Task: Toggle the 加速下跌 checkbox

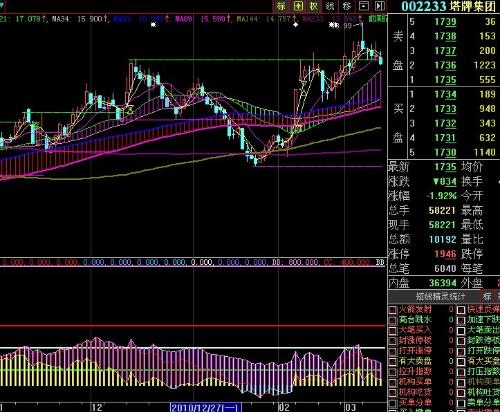Action: tap(461, 321)
